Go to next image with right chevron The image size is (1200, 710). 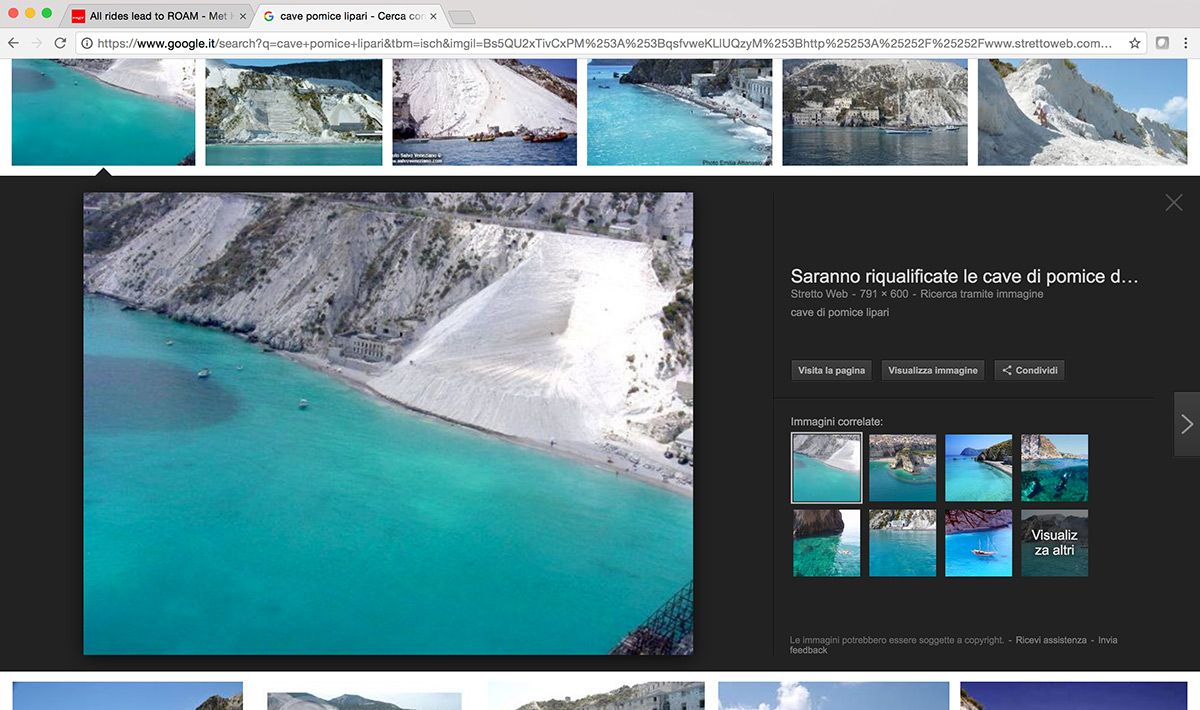click(x=1186, y=424)
